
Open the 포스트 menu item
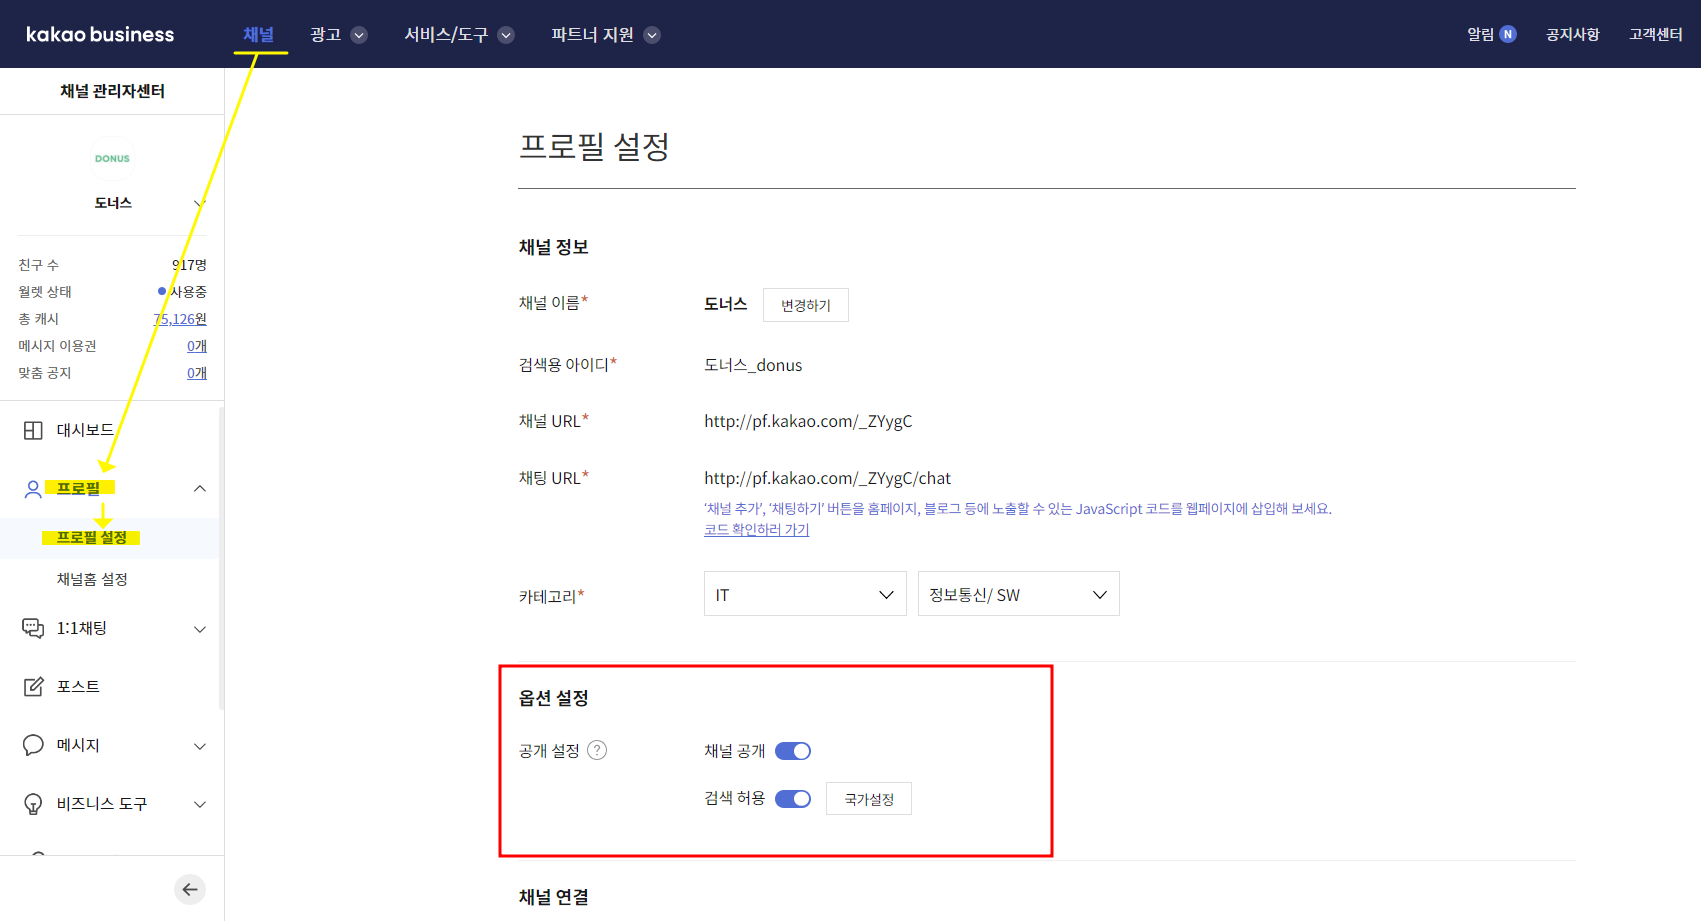click(x=78, y=686)
